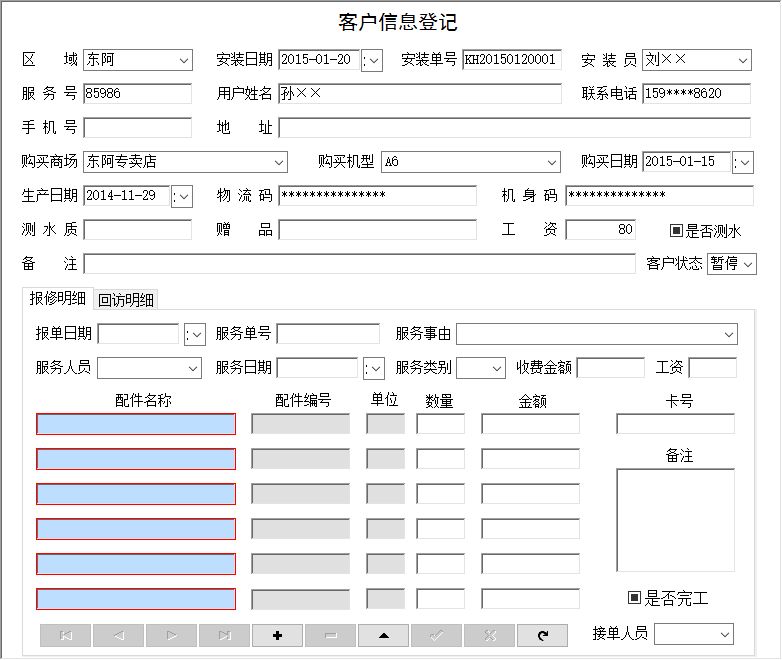Viewport: 782px width, 660px height.
Task: Click the first 数量 row field
Action: pyautogui.click(x=440, y=424)
